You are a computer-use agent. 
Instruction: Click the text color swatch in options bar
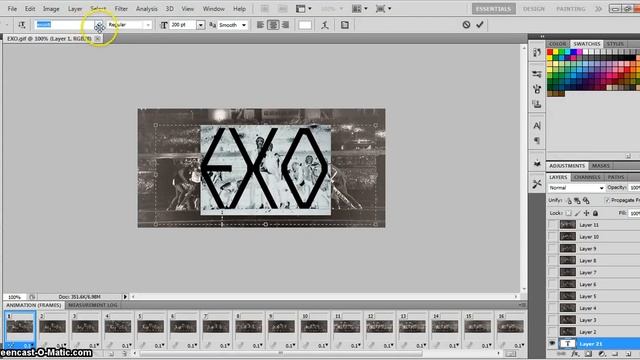tap(305, 25)
